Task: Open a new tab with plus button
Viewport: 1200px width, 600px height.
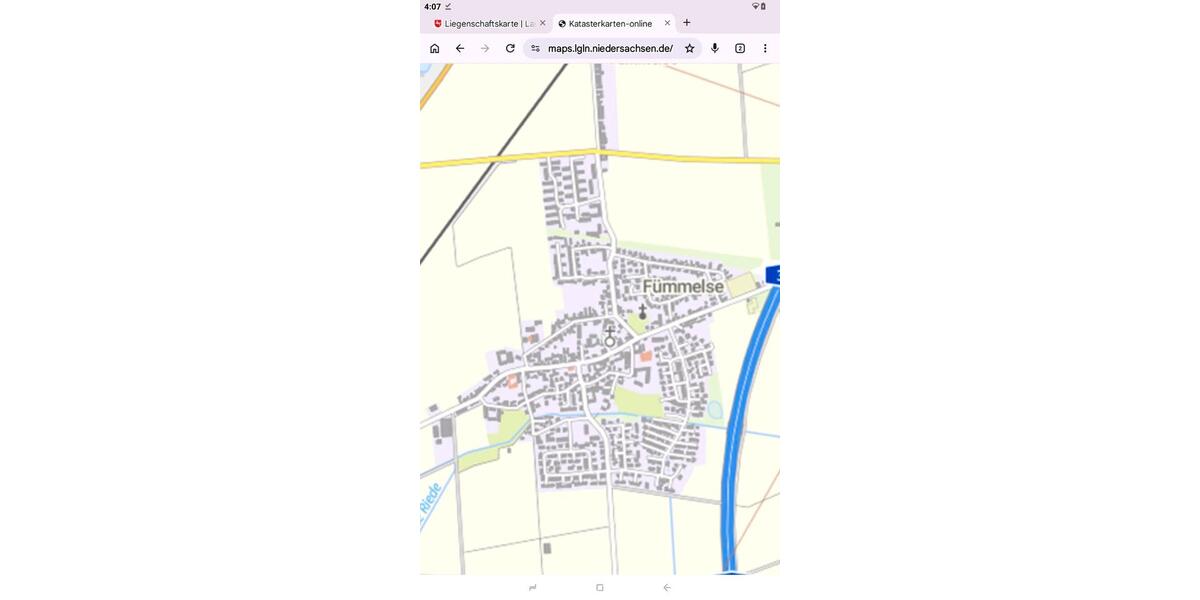Action: pyautogui.click(x=687, y=23)
